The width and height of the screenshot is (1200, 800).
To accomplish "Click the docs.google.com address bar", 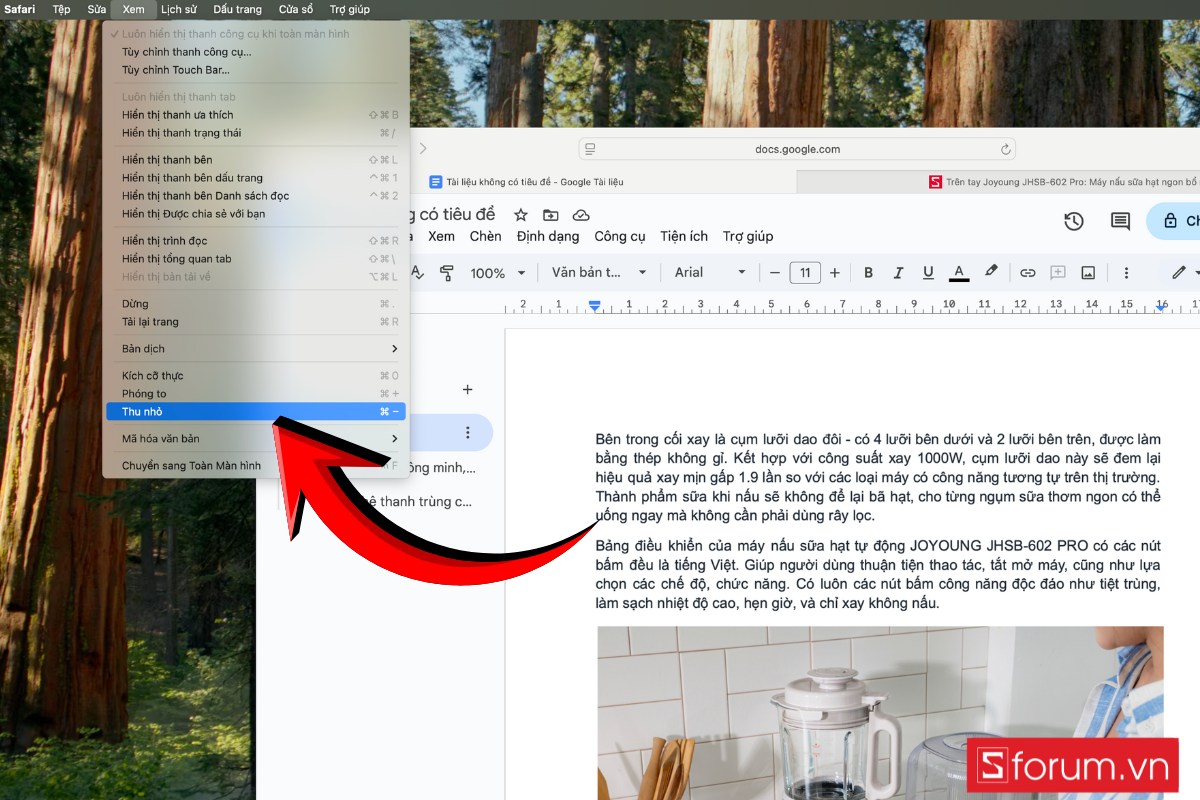I will coord(797,149).
